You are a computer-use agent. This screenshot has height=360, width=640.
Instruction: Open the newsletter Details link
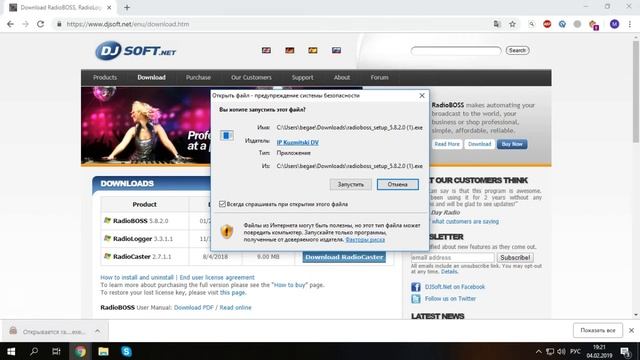[449, 271]
